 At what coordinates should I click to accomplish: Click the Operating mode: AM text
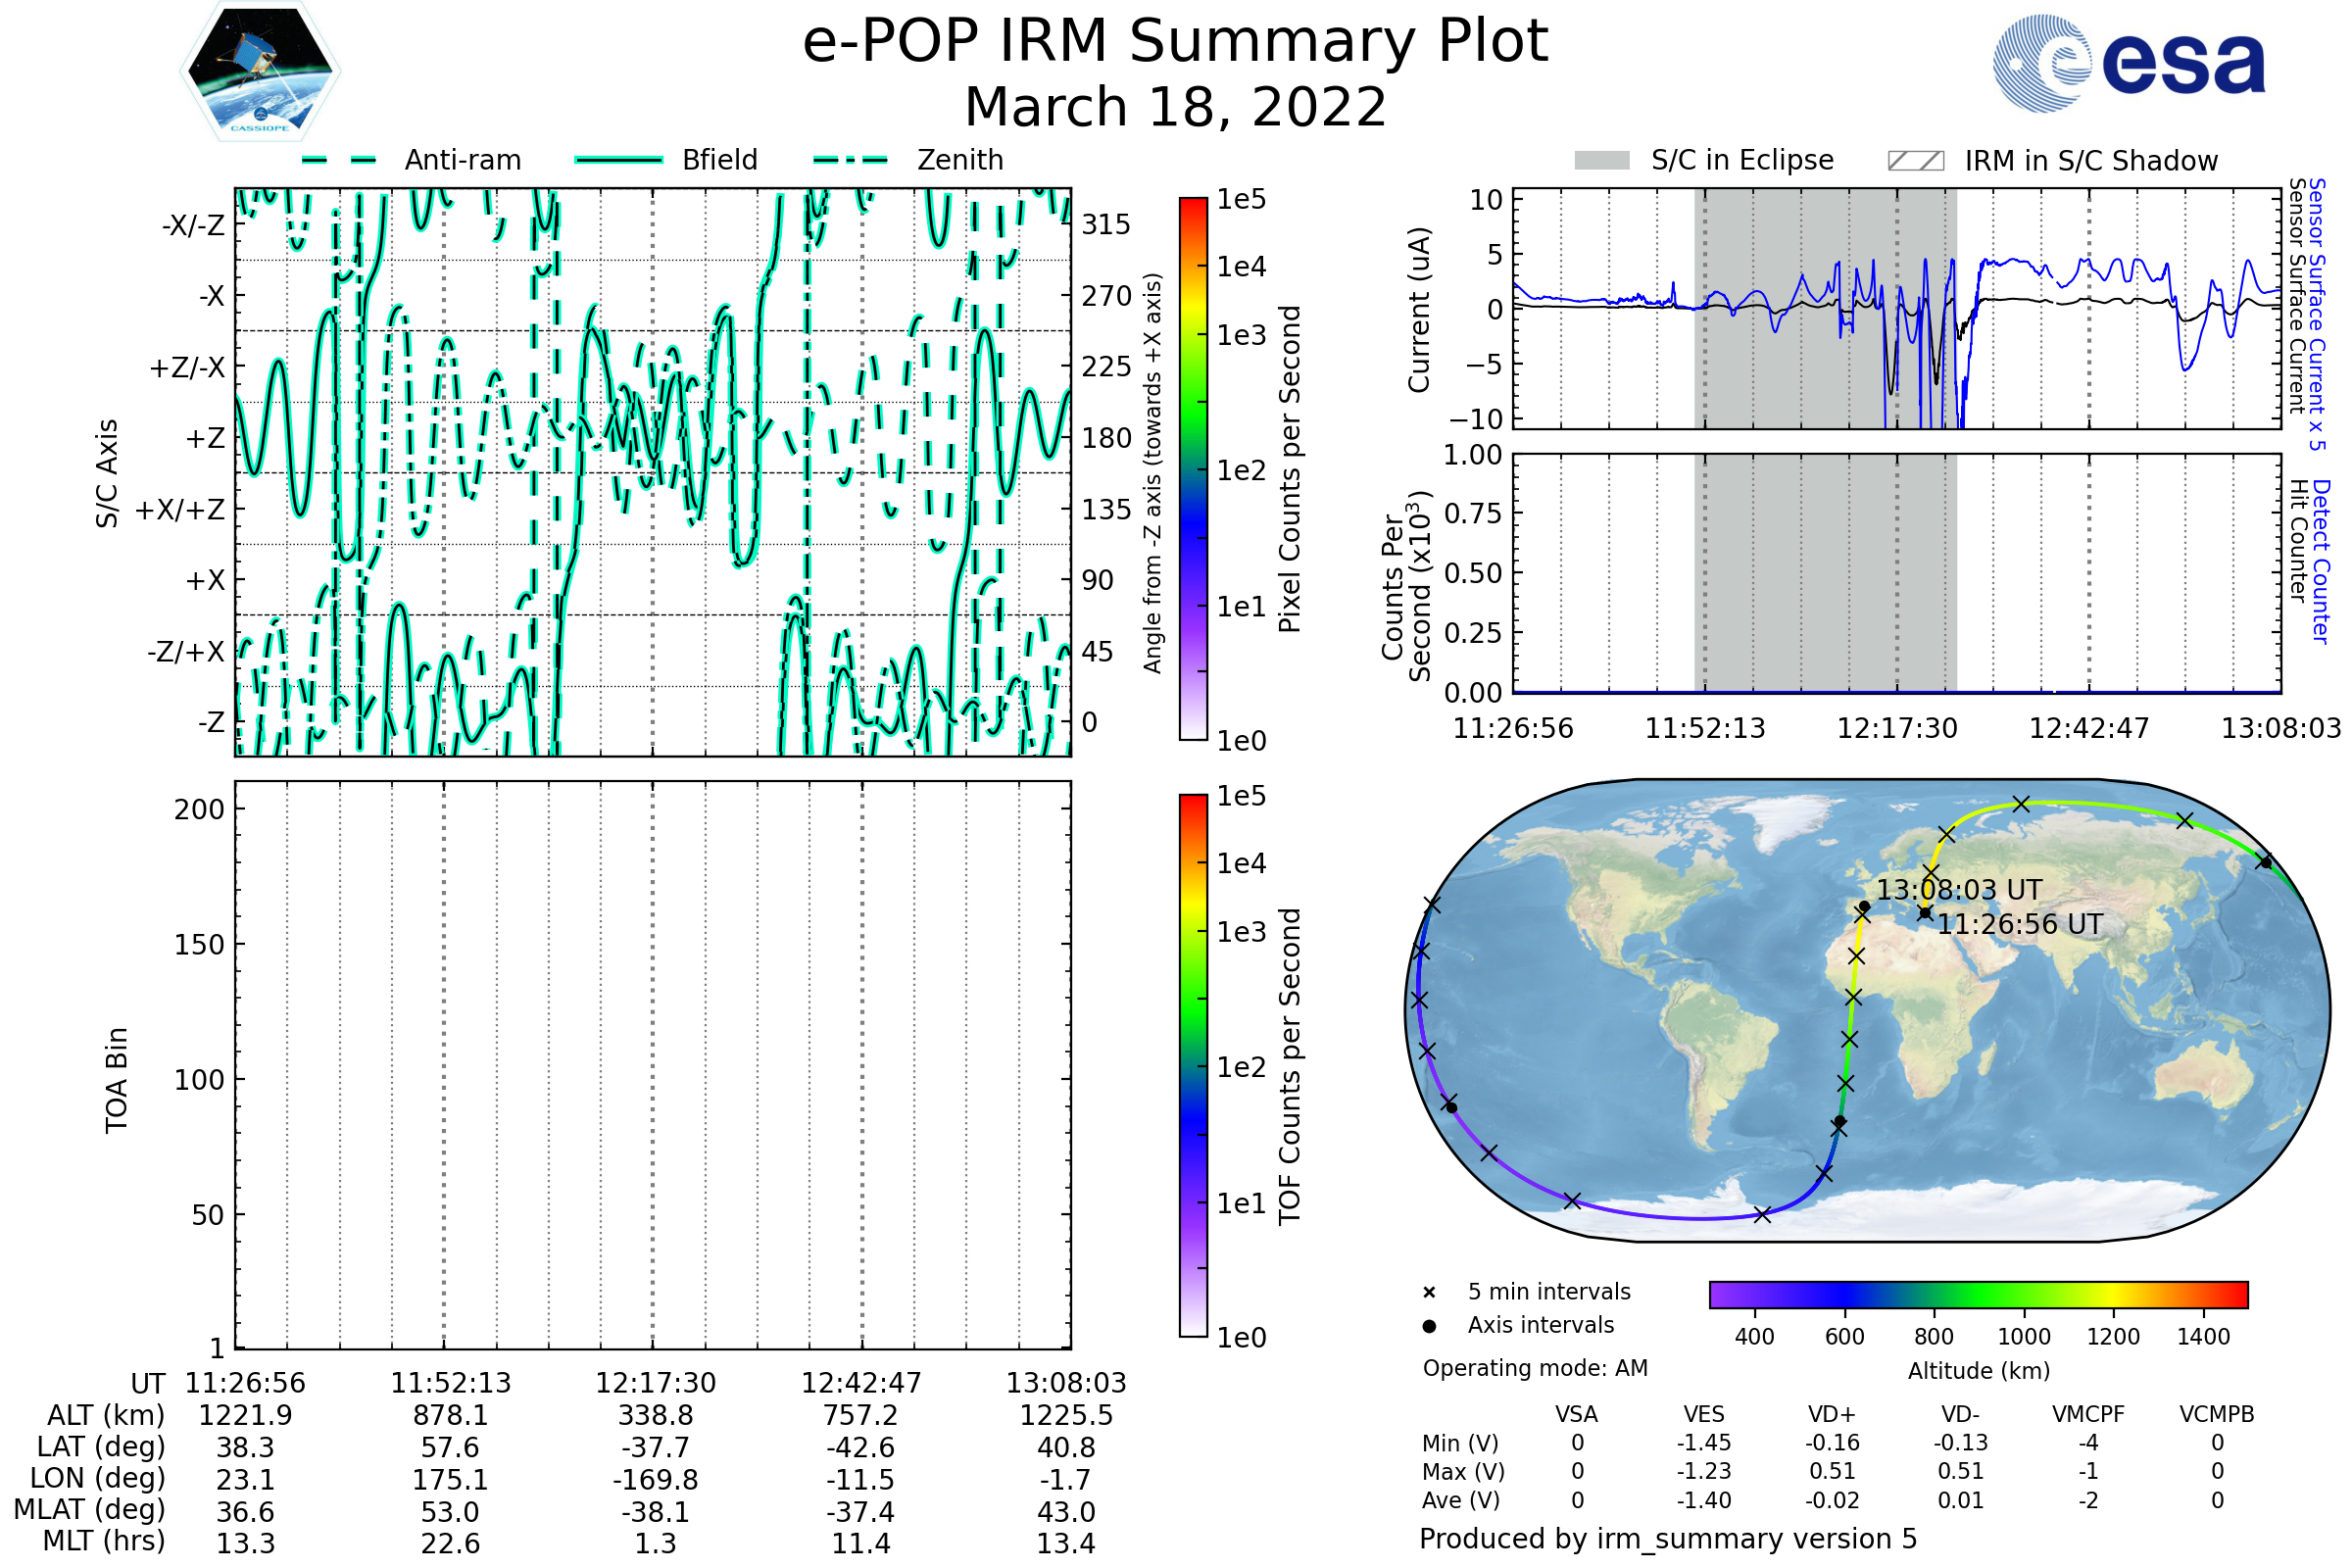click(x=1535, y=1368)
